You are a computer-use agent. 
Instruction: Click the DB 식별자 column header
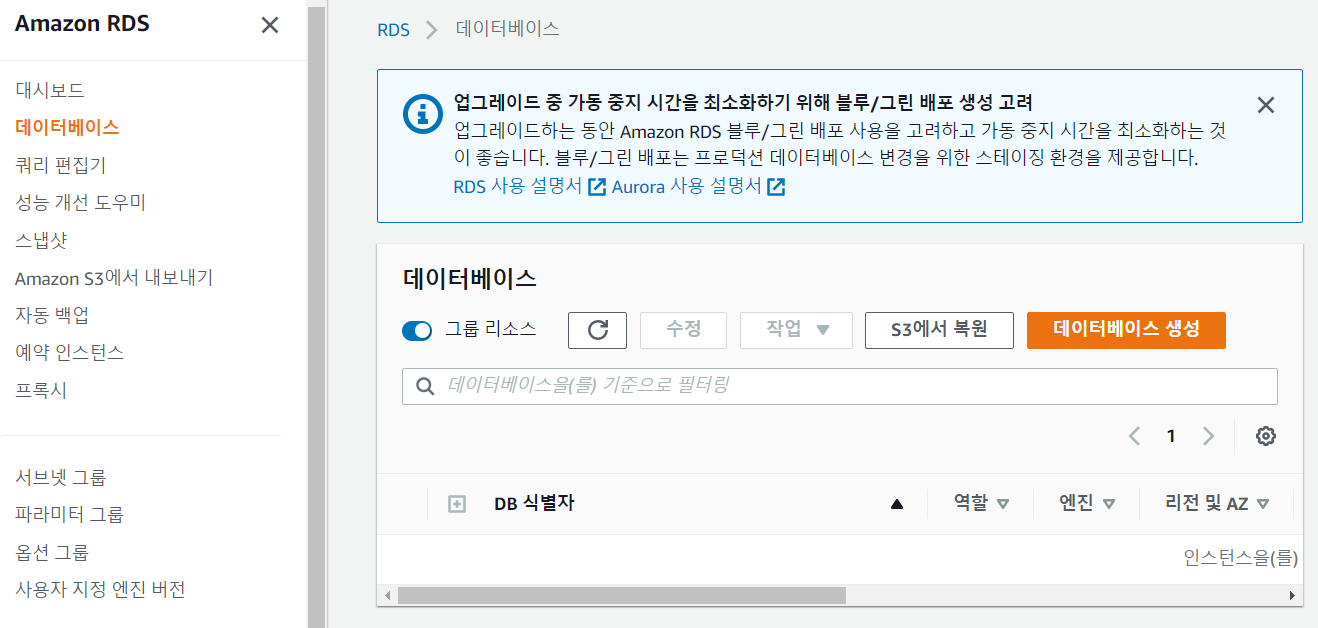click(x=534, y=504)
